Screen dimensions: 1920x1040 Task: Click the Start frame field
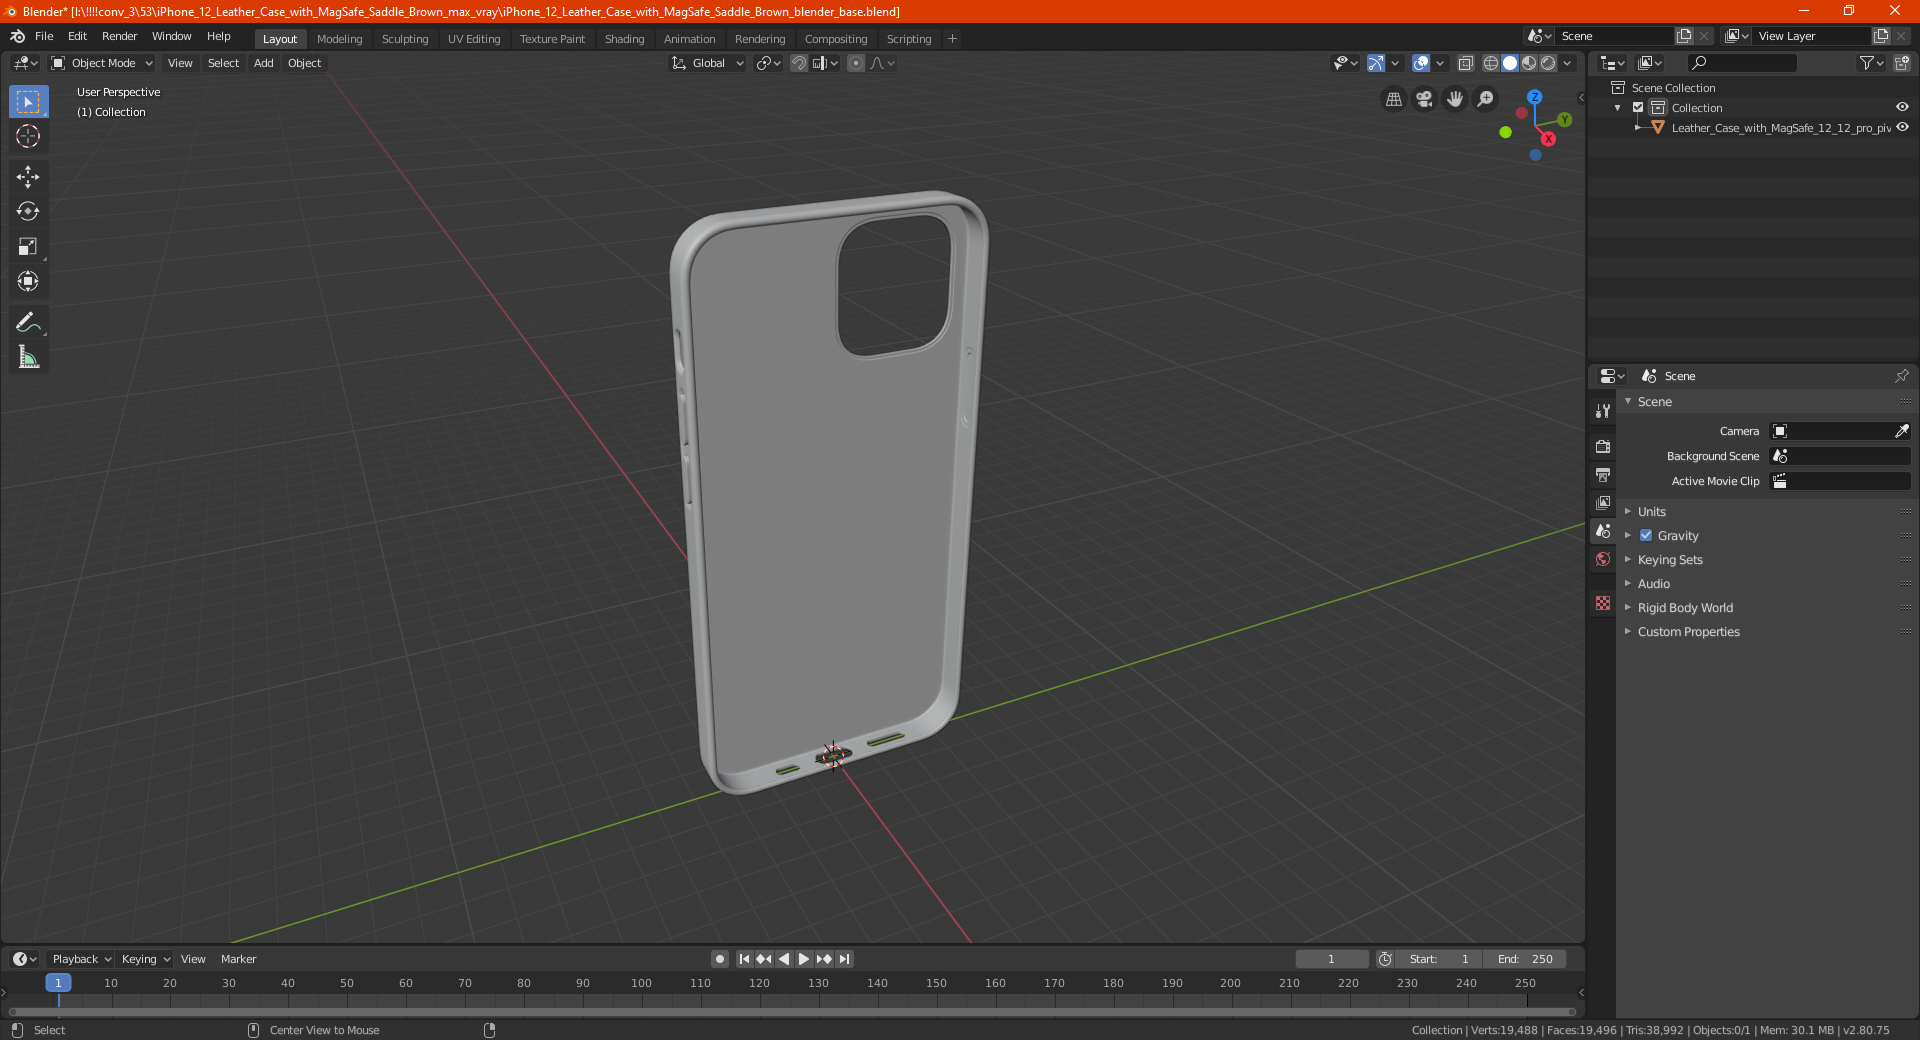point(1439,959)
